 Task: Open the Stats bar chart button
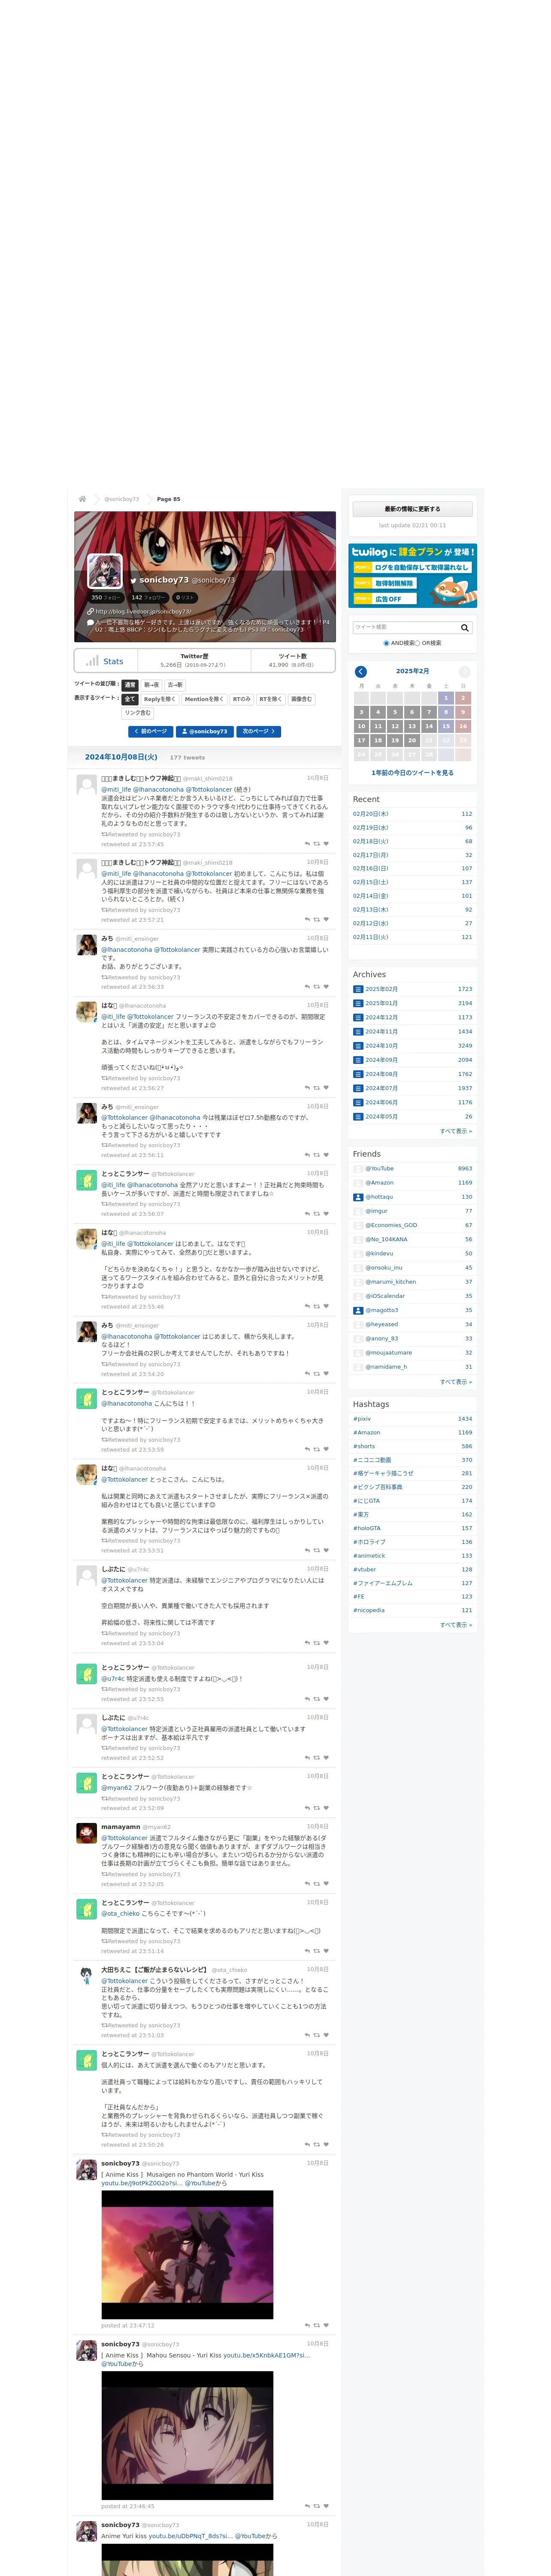pos(105,661)
